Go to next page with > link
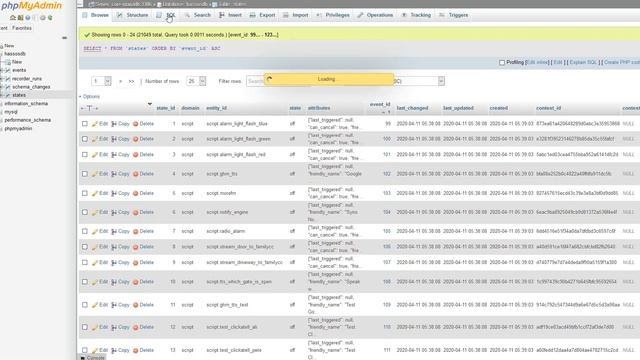 pos(120,81)
